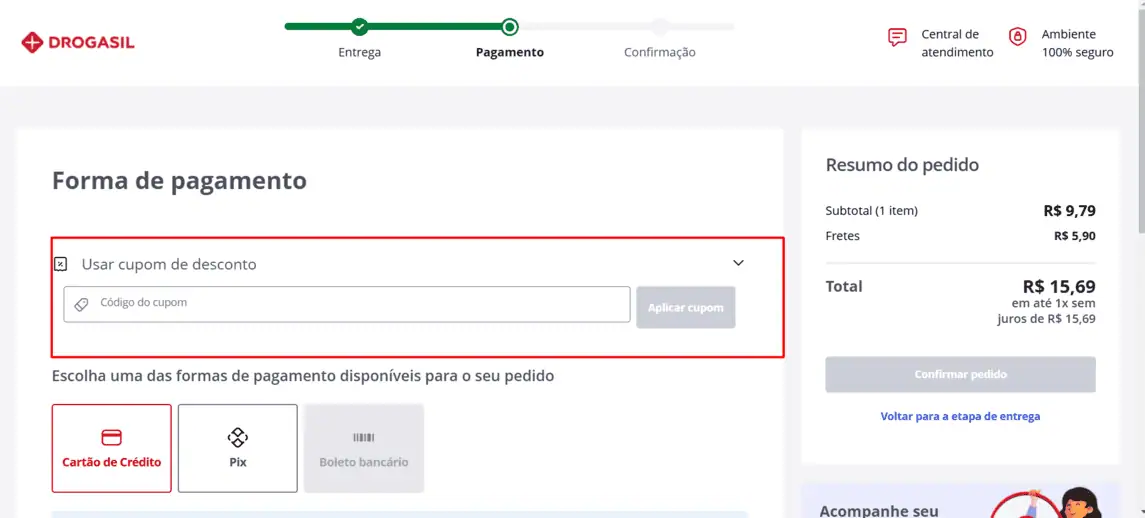Click the Ambiente 100% seguro shield icon
The image size is (1145, 518).
coord(1018,37)
